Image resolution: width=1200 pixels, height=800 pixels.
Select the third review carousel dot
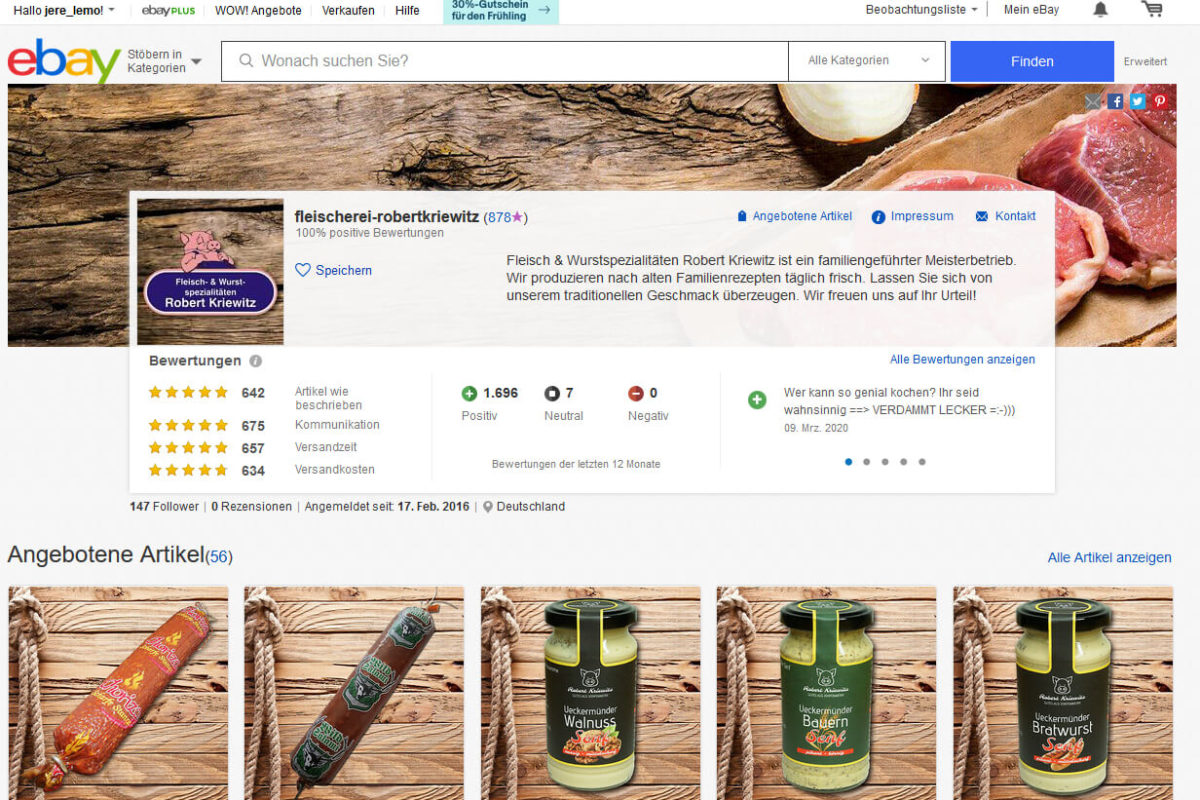click(885, 462)
